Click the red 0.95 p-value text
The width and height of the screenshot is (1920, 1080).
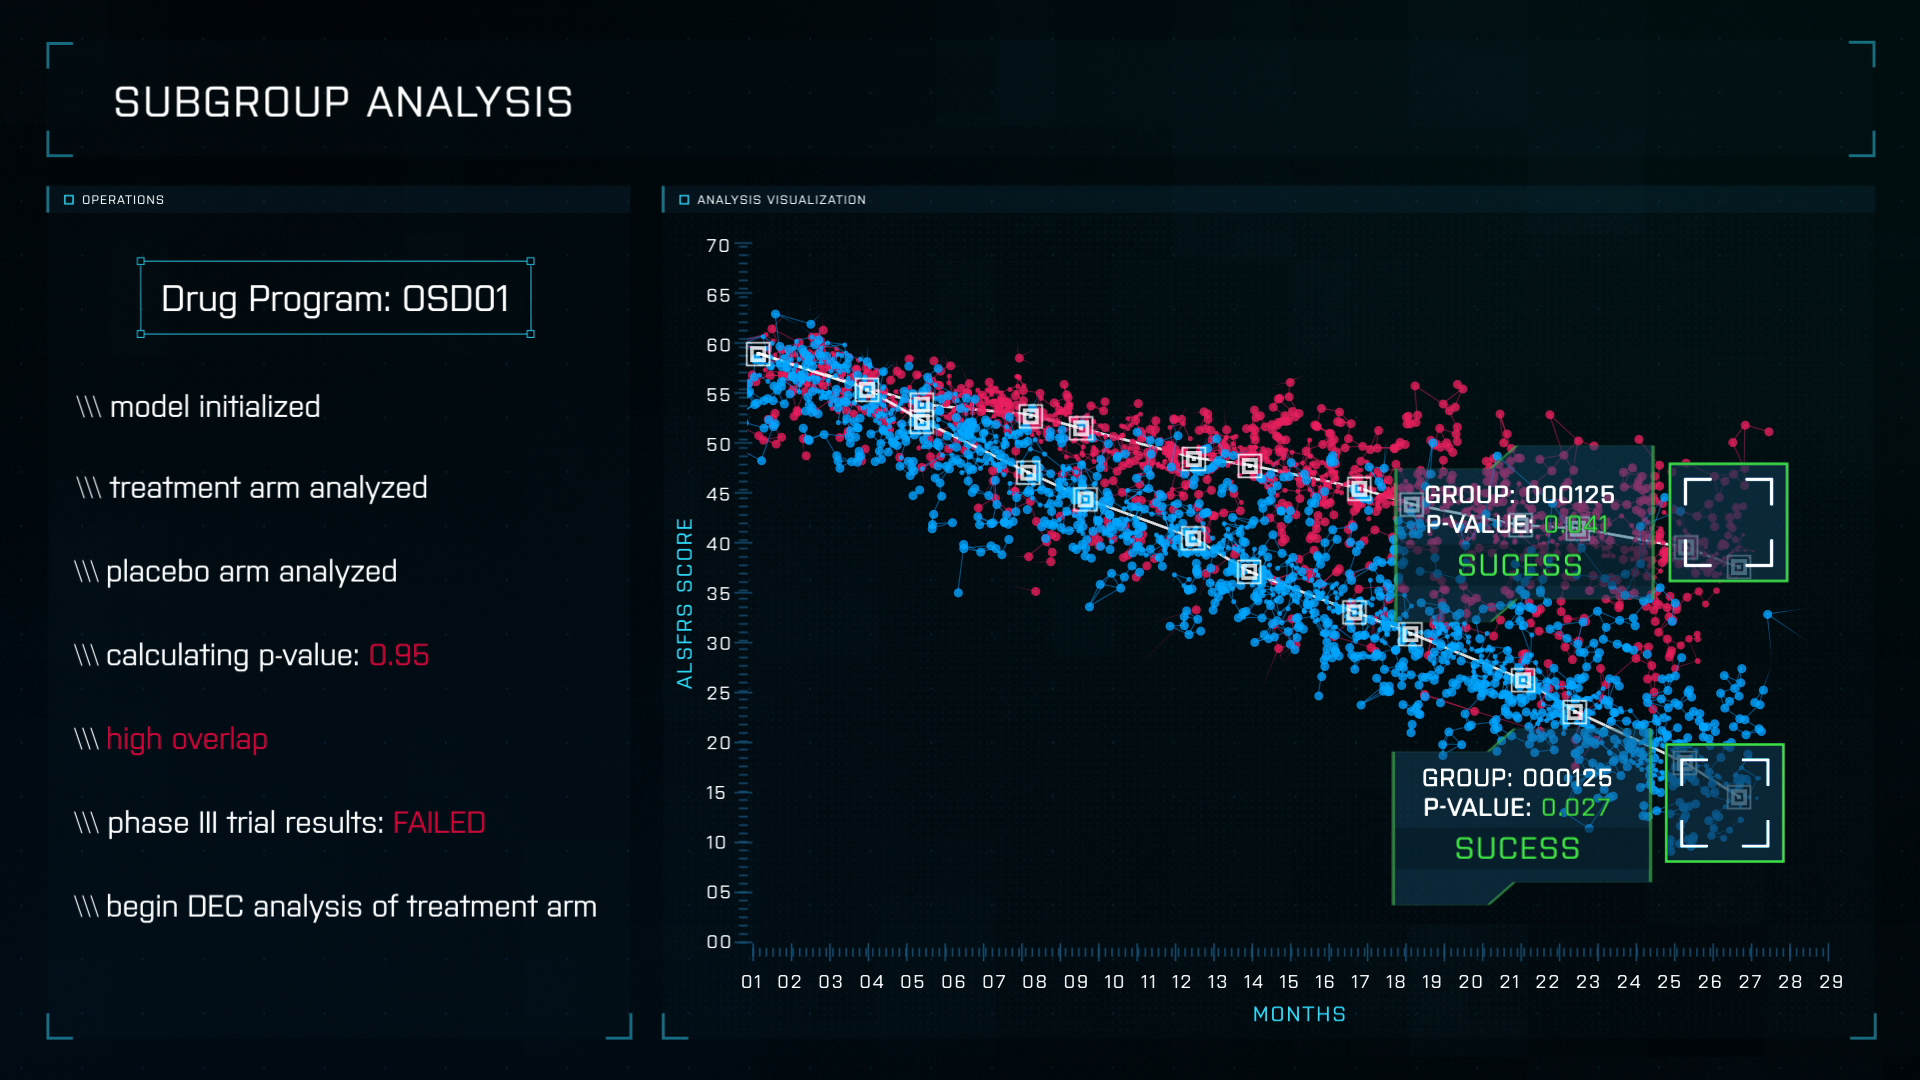[399, 656]
